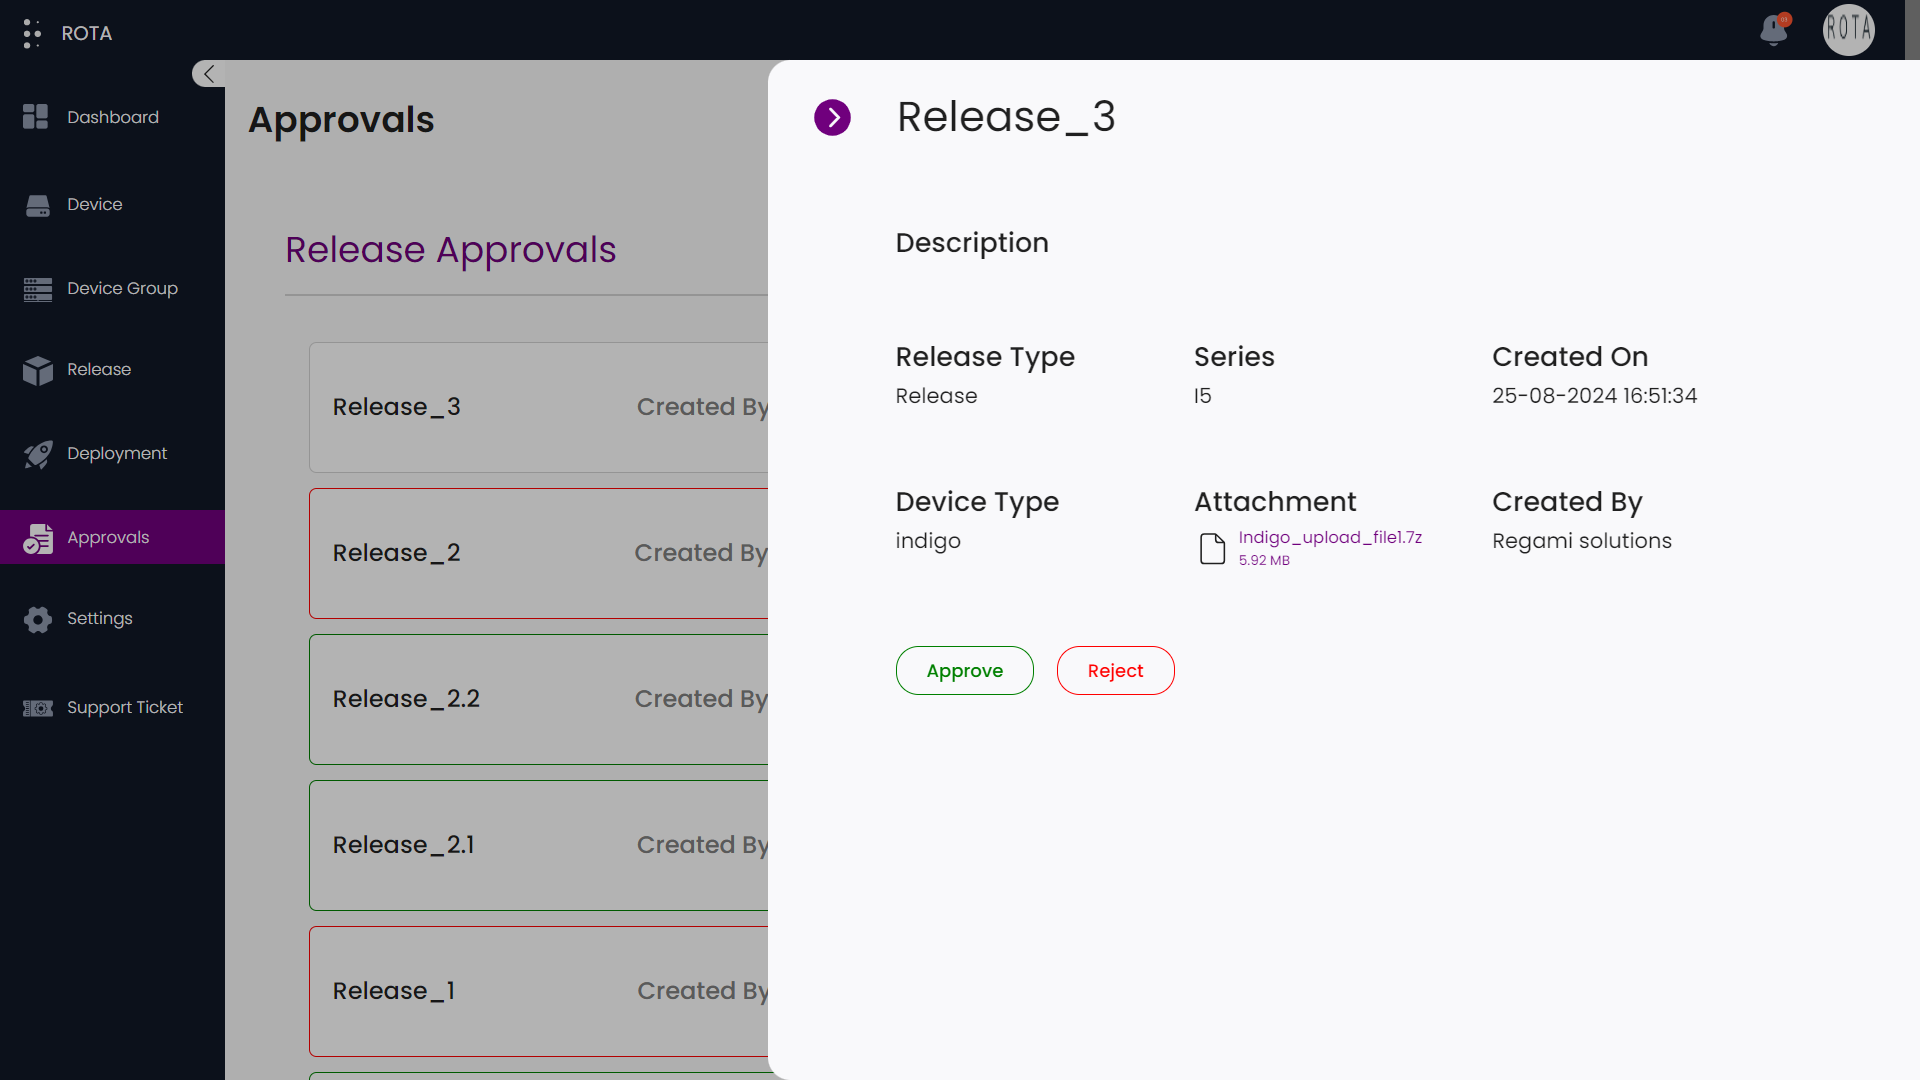Open Release_2.2 from approvals list
1920x1080 pixels.
[x=405, y=698]
